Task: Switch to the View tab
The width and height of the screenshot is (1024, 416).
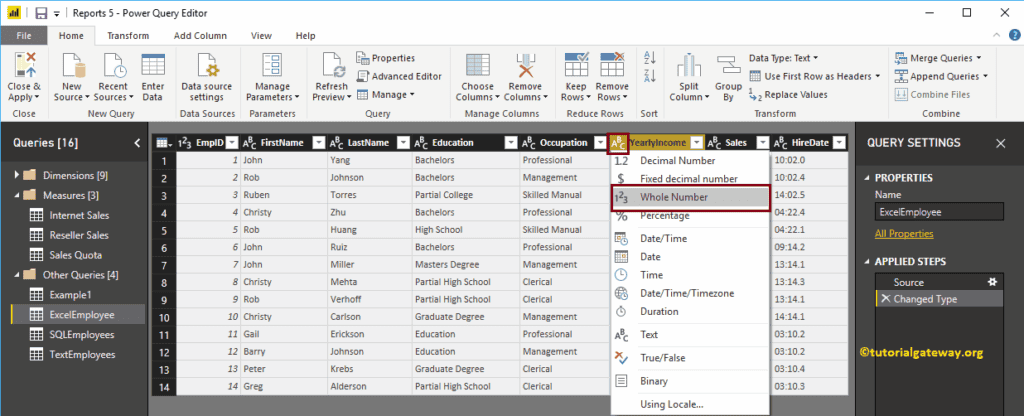Action: [261, 36]
